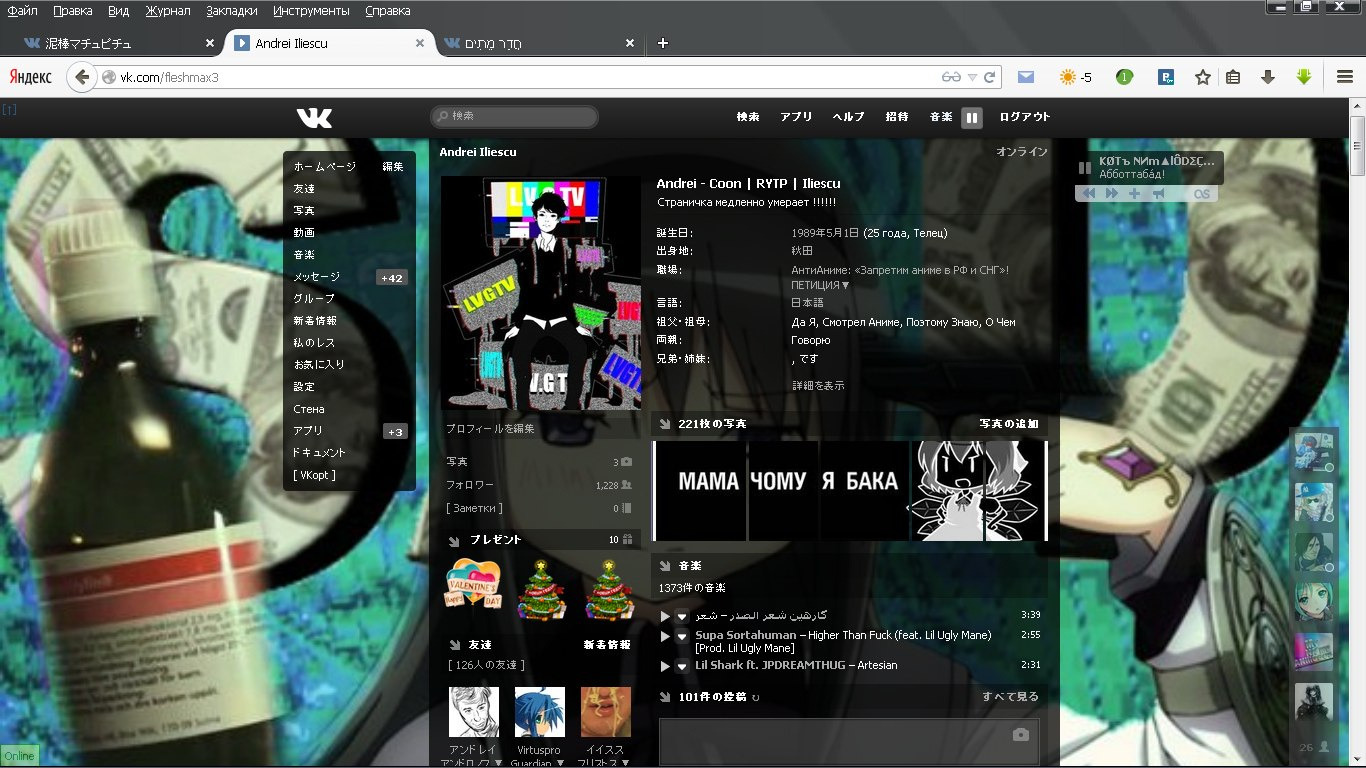Go back with the browser back arrow
Viewport: 1366px width, 768px height.
[x=81, y=77]
